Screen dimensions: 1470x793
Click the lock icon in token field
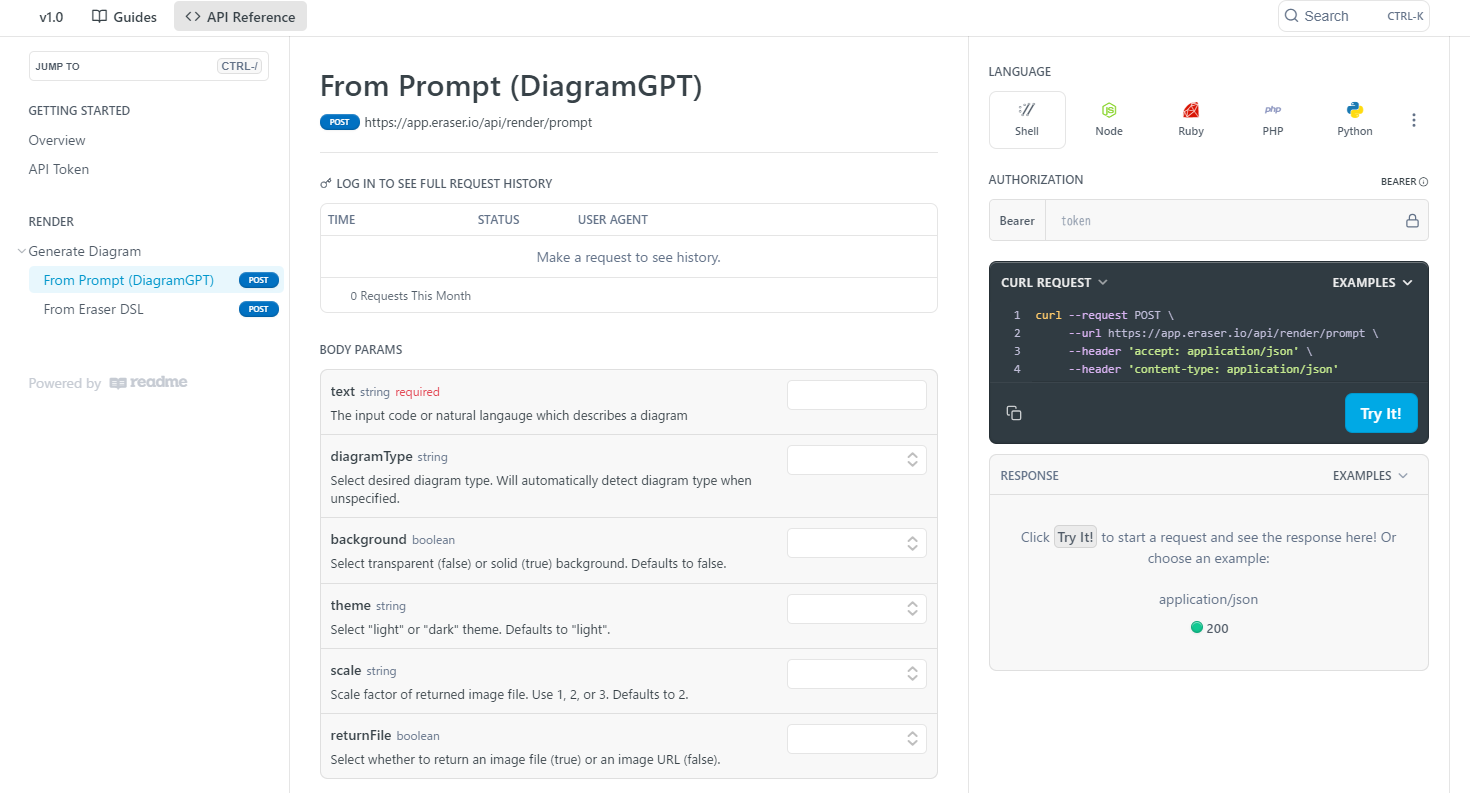(x=1412, y=220)
